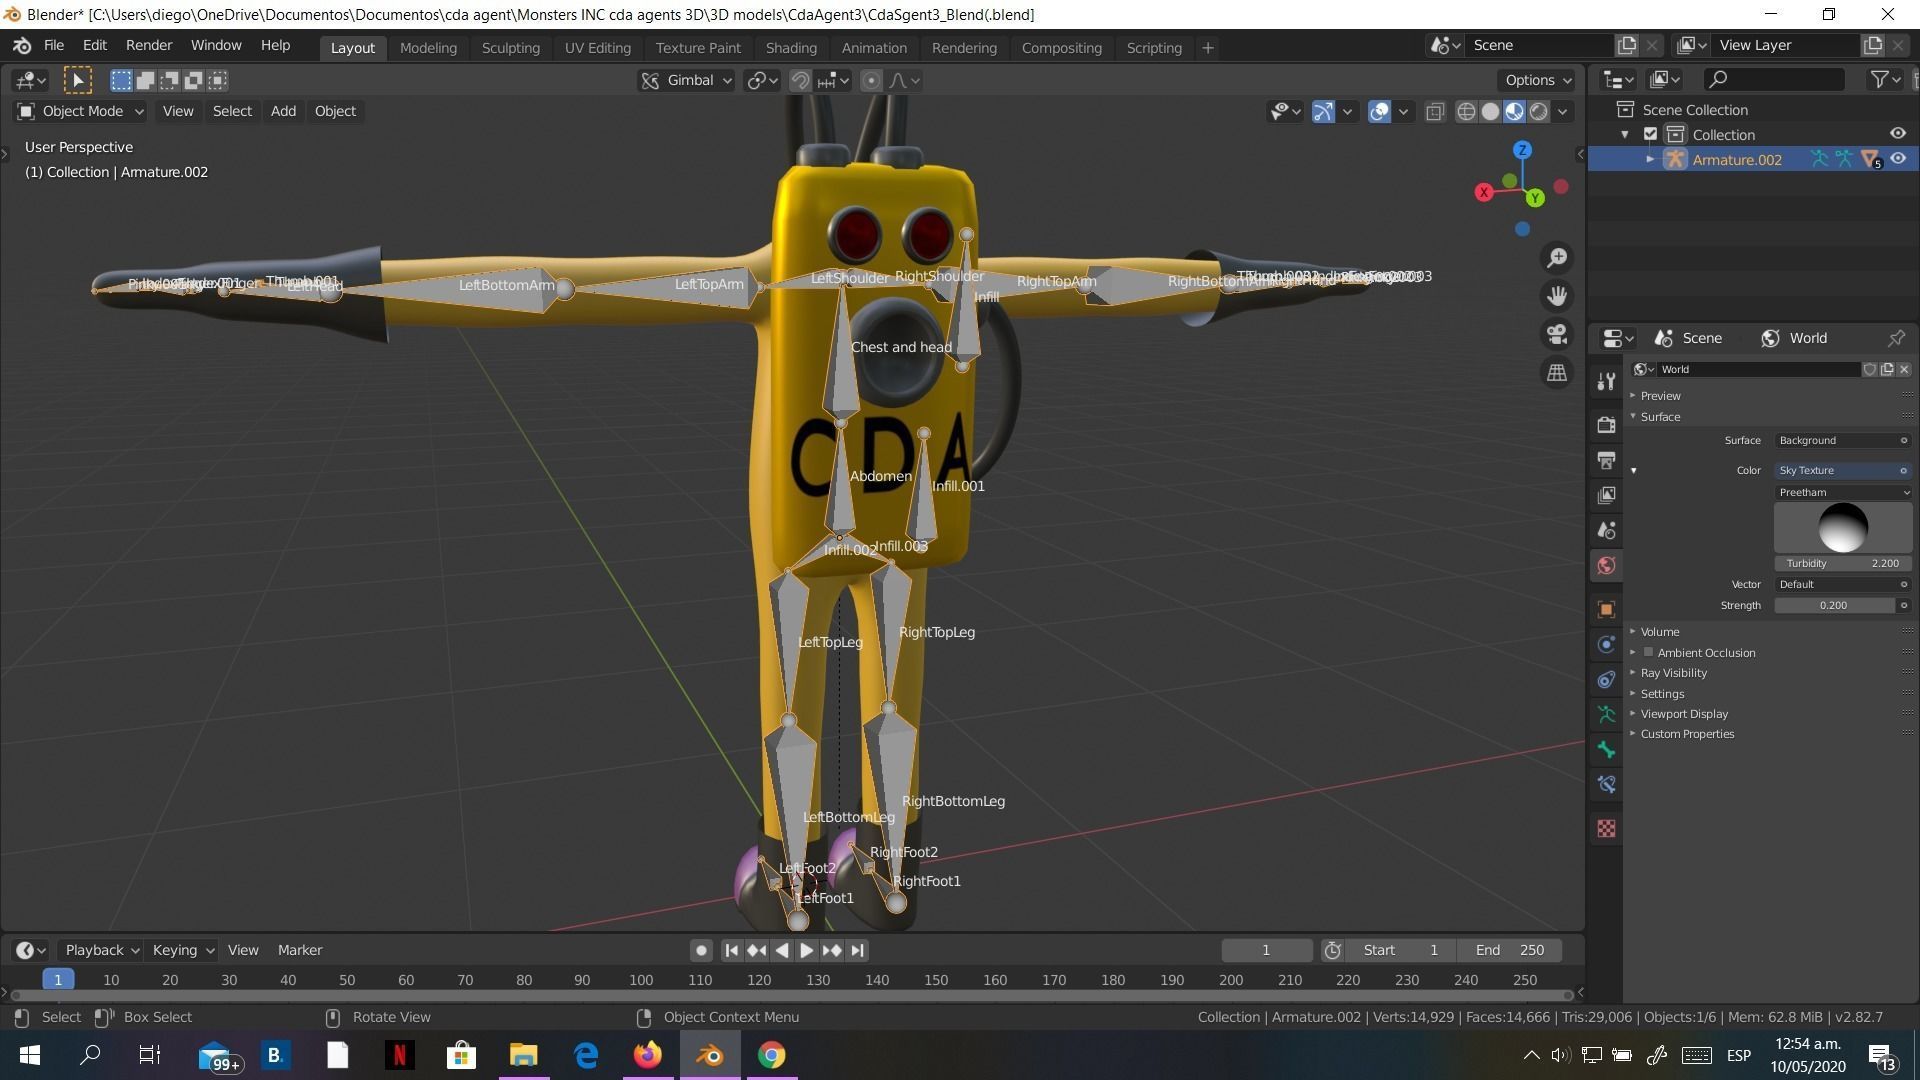The width and height of the screenshot is (1920, 1080).
Task: Toggle camera view icon
Action: click(x=1556, y=334)
